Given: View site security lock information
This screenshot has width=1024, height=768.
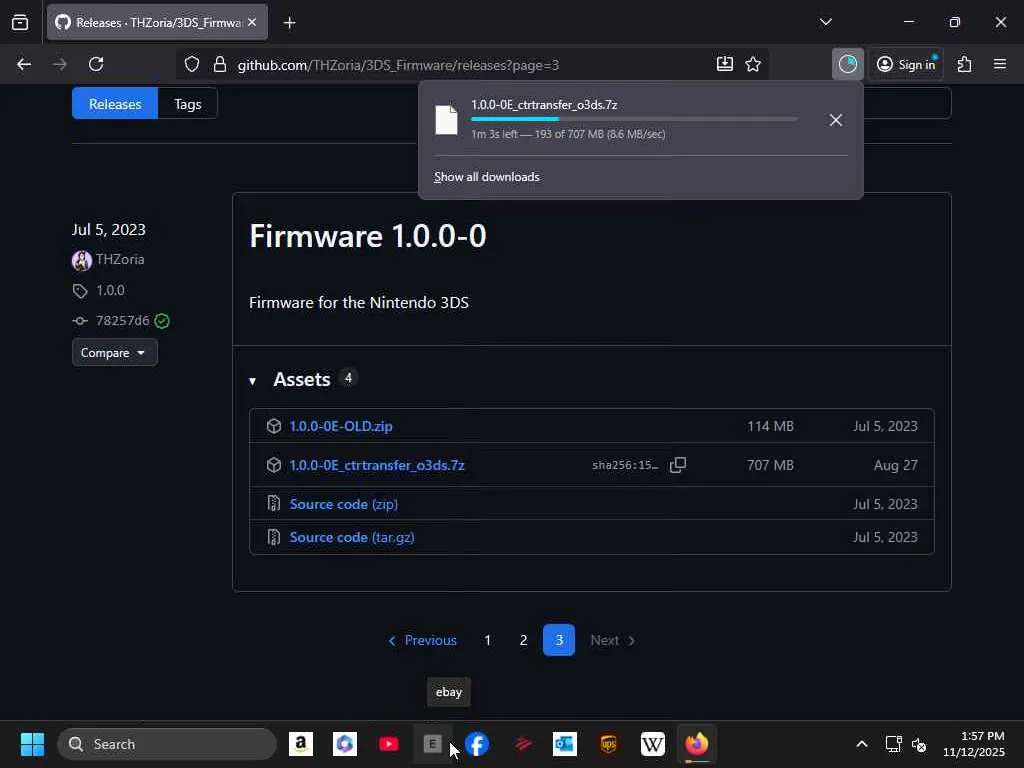Looking at the screenshot, I should click(x=220, y=64).
